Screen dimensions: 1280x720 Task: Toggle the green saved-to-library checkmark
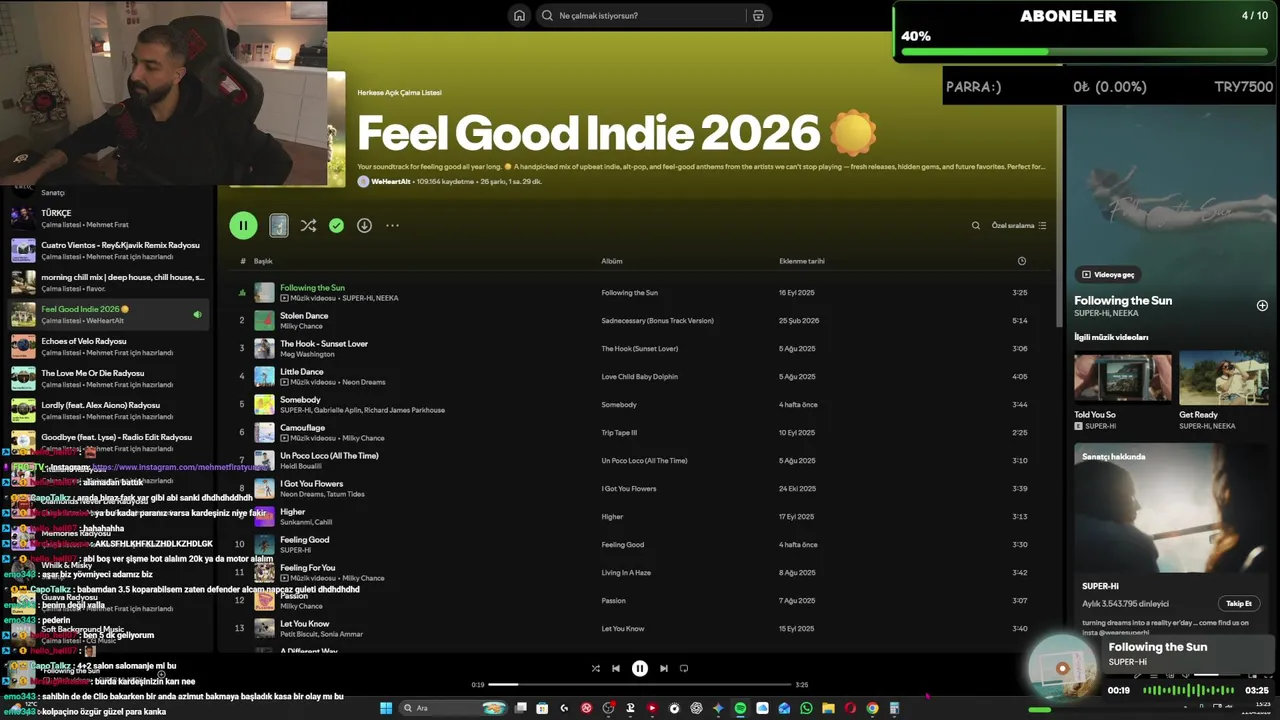point(336,226)
